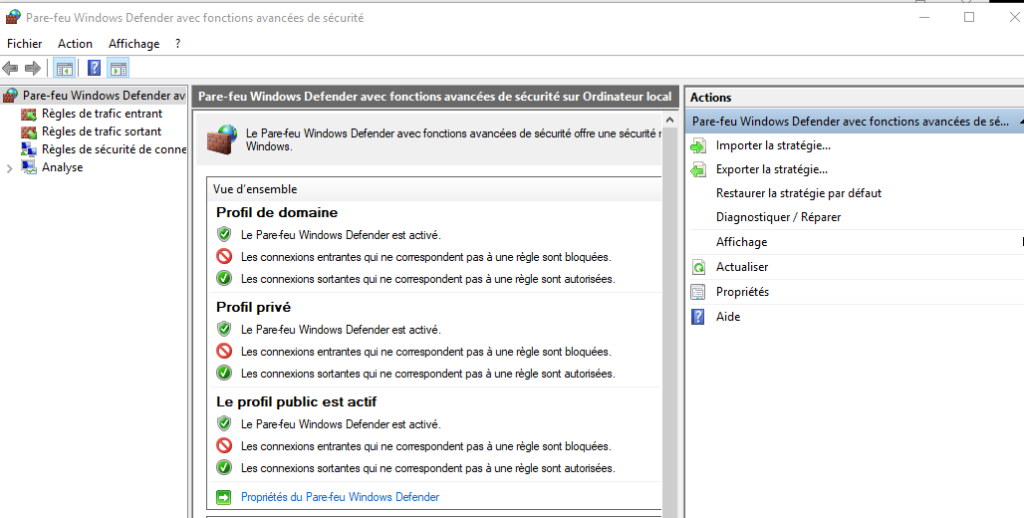Click the Analyse monitor icon
Viewport: 1024px width, 518px height.
click(29, 167)
